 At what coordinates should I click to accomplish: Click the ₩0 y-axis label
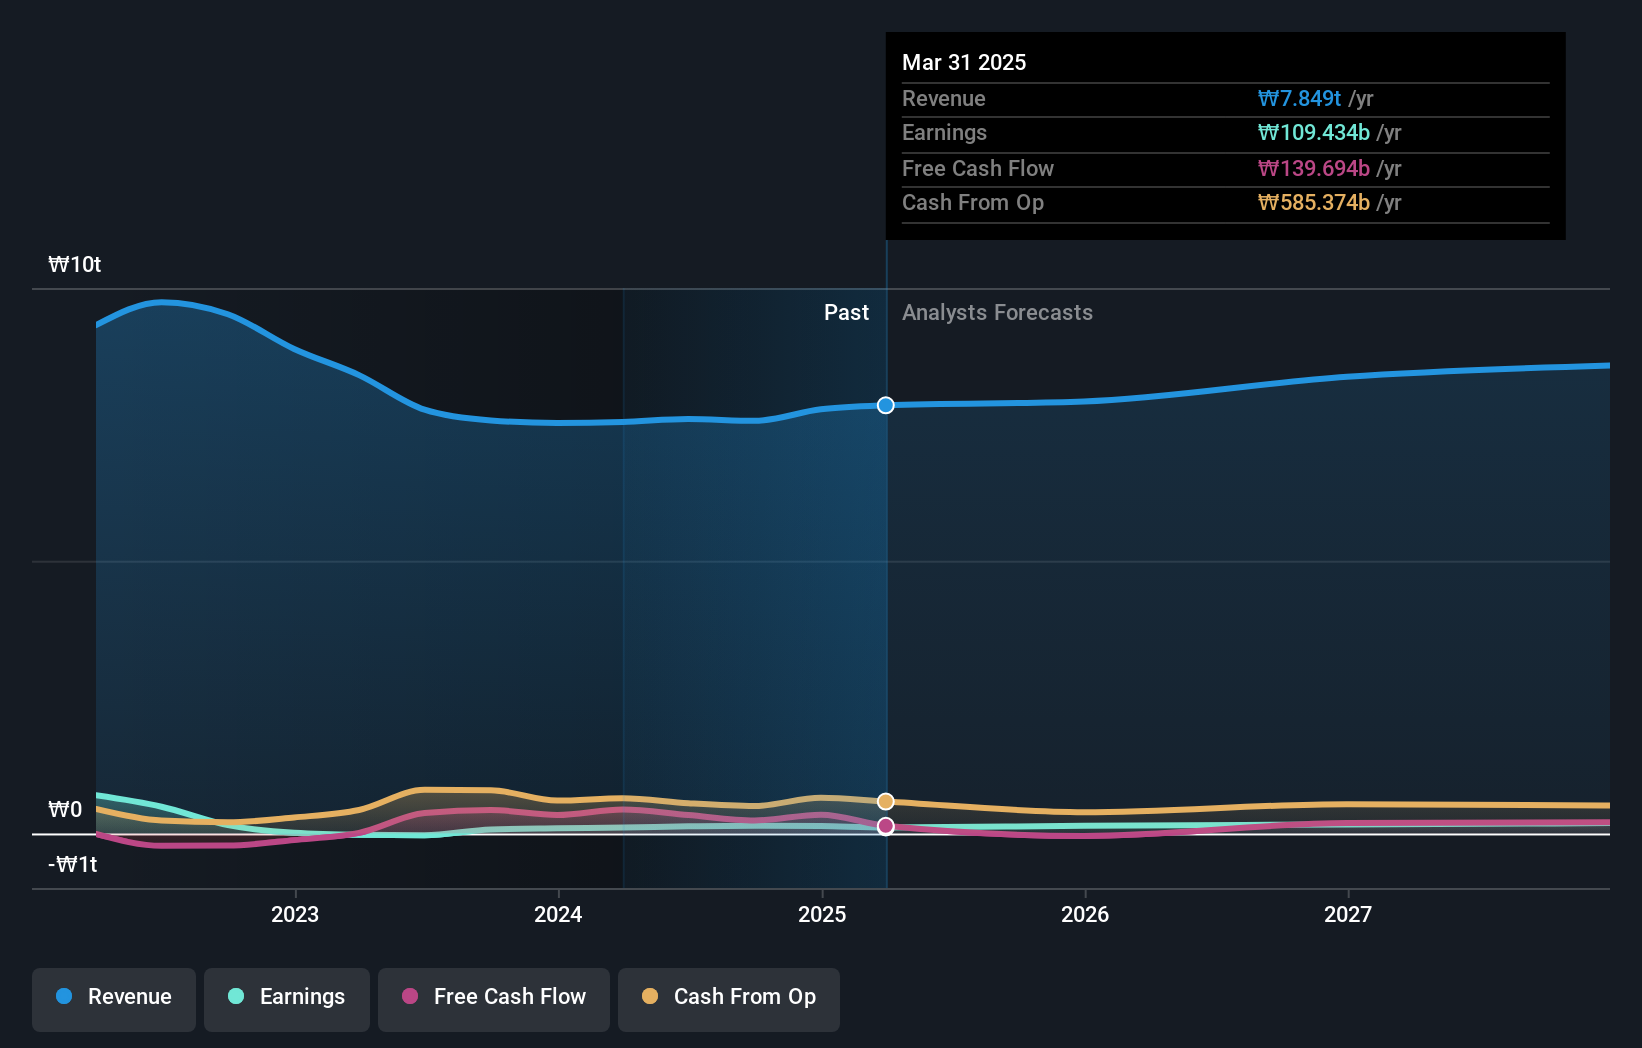(65, 809)
